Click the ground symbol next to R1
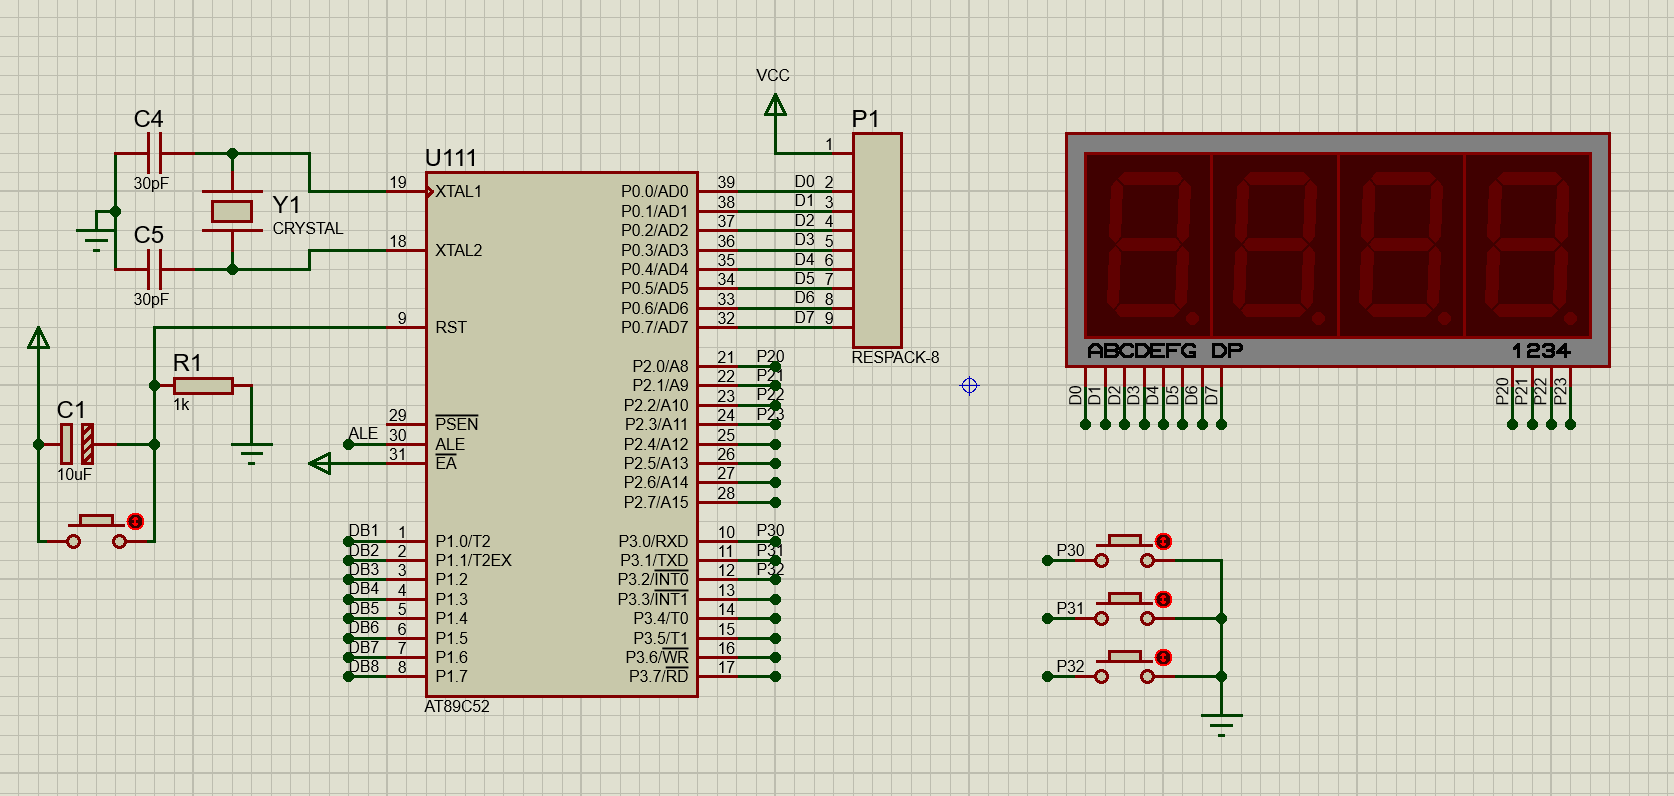1674x796 pixels. click(252, 453)
